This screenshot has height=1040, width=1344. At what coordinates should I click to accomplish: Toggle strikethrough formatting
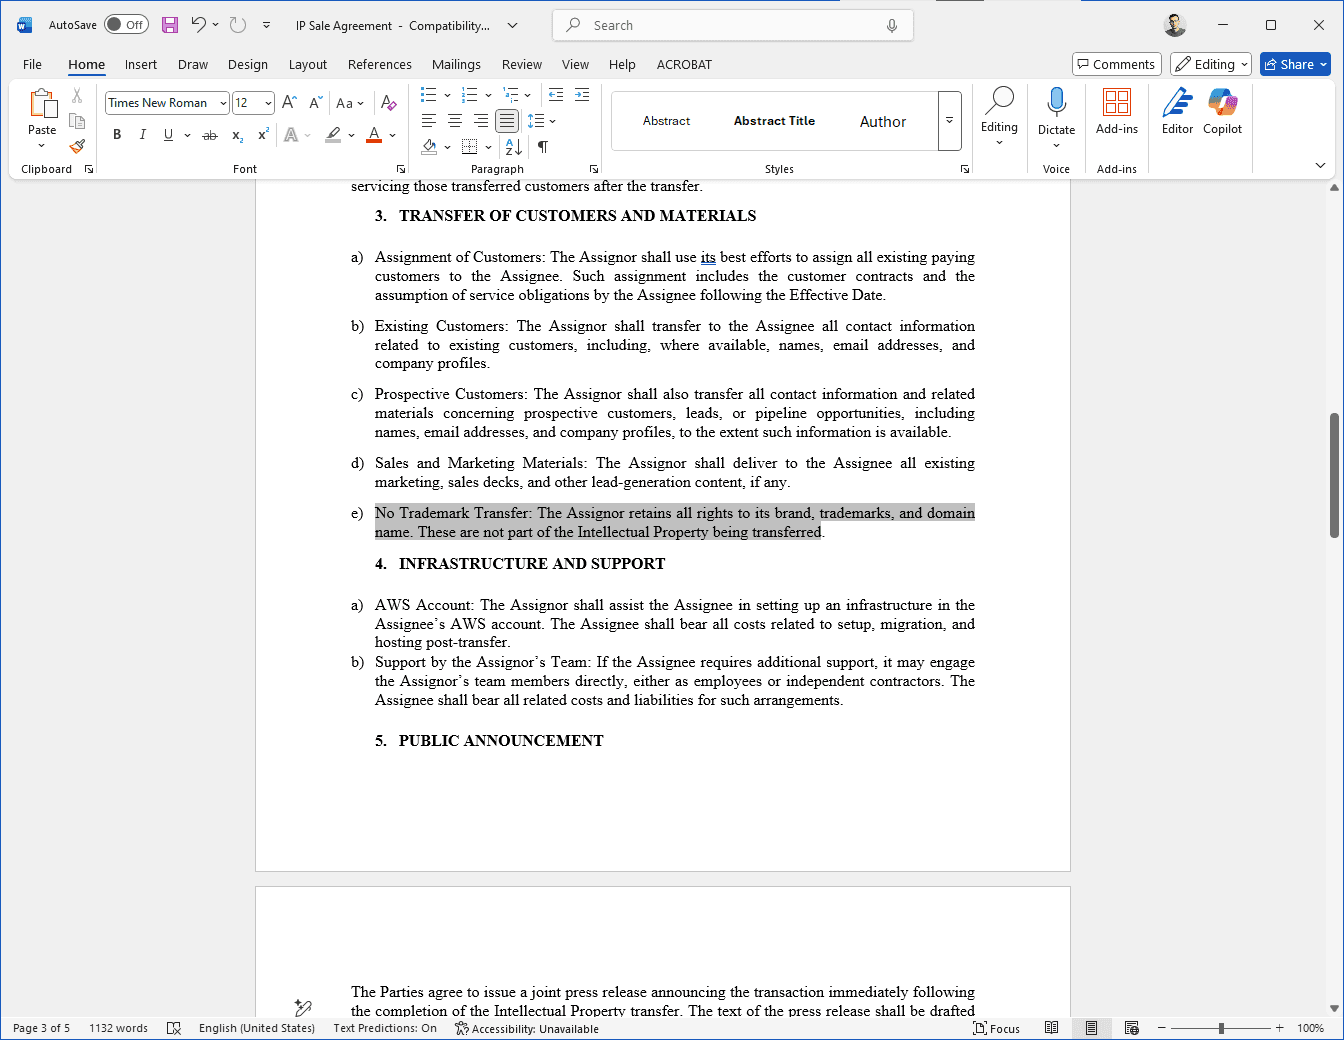(x=210, y=135)
